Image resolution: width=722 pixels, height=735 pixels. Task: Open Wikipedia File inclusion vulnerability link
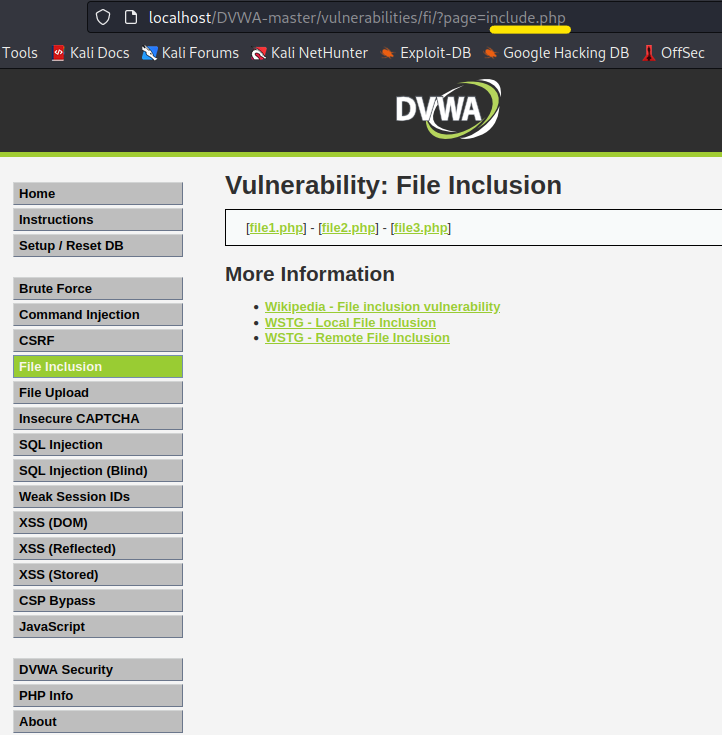pos(383,307)
